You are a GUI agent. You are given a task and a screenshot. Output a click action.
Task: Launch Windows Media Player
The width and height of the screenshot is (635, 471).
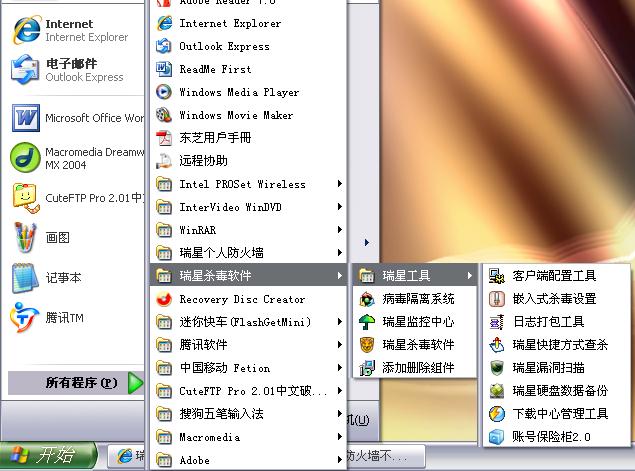(248, 92)
